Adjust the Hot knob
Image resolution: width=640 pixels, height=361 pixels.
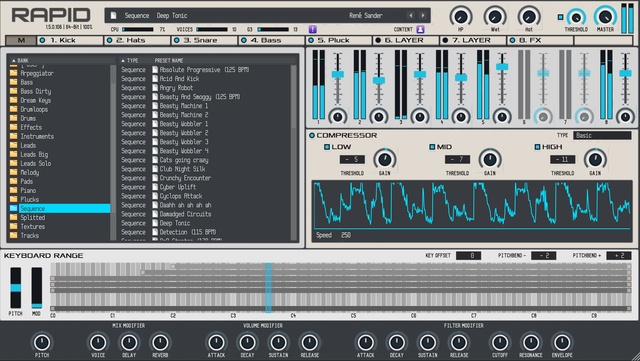click(x=529, y=17)
